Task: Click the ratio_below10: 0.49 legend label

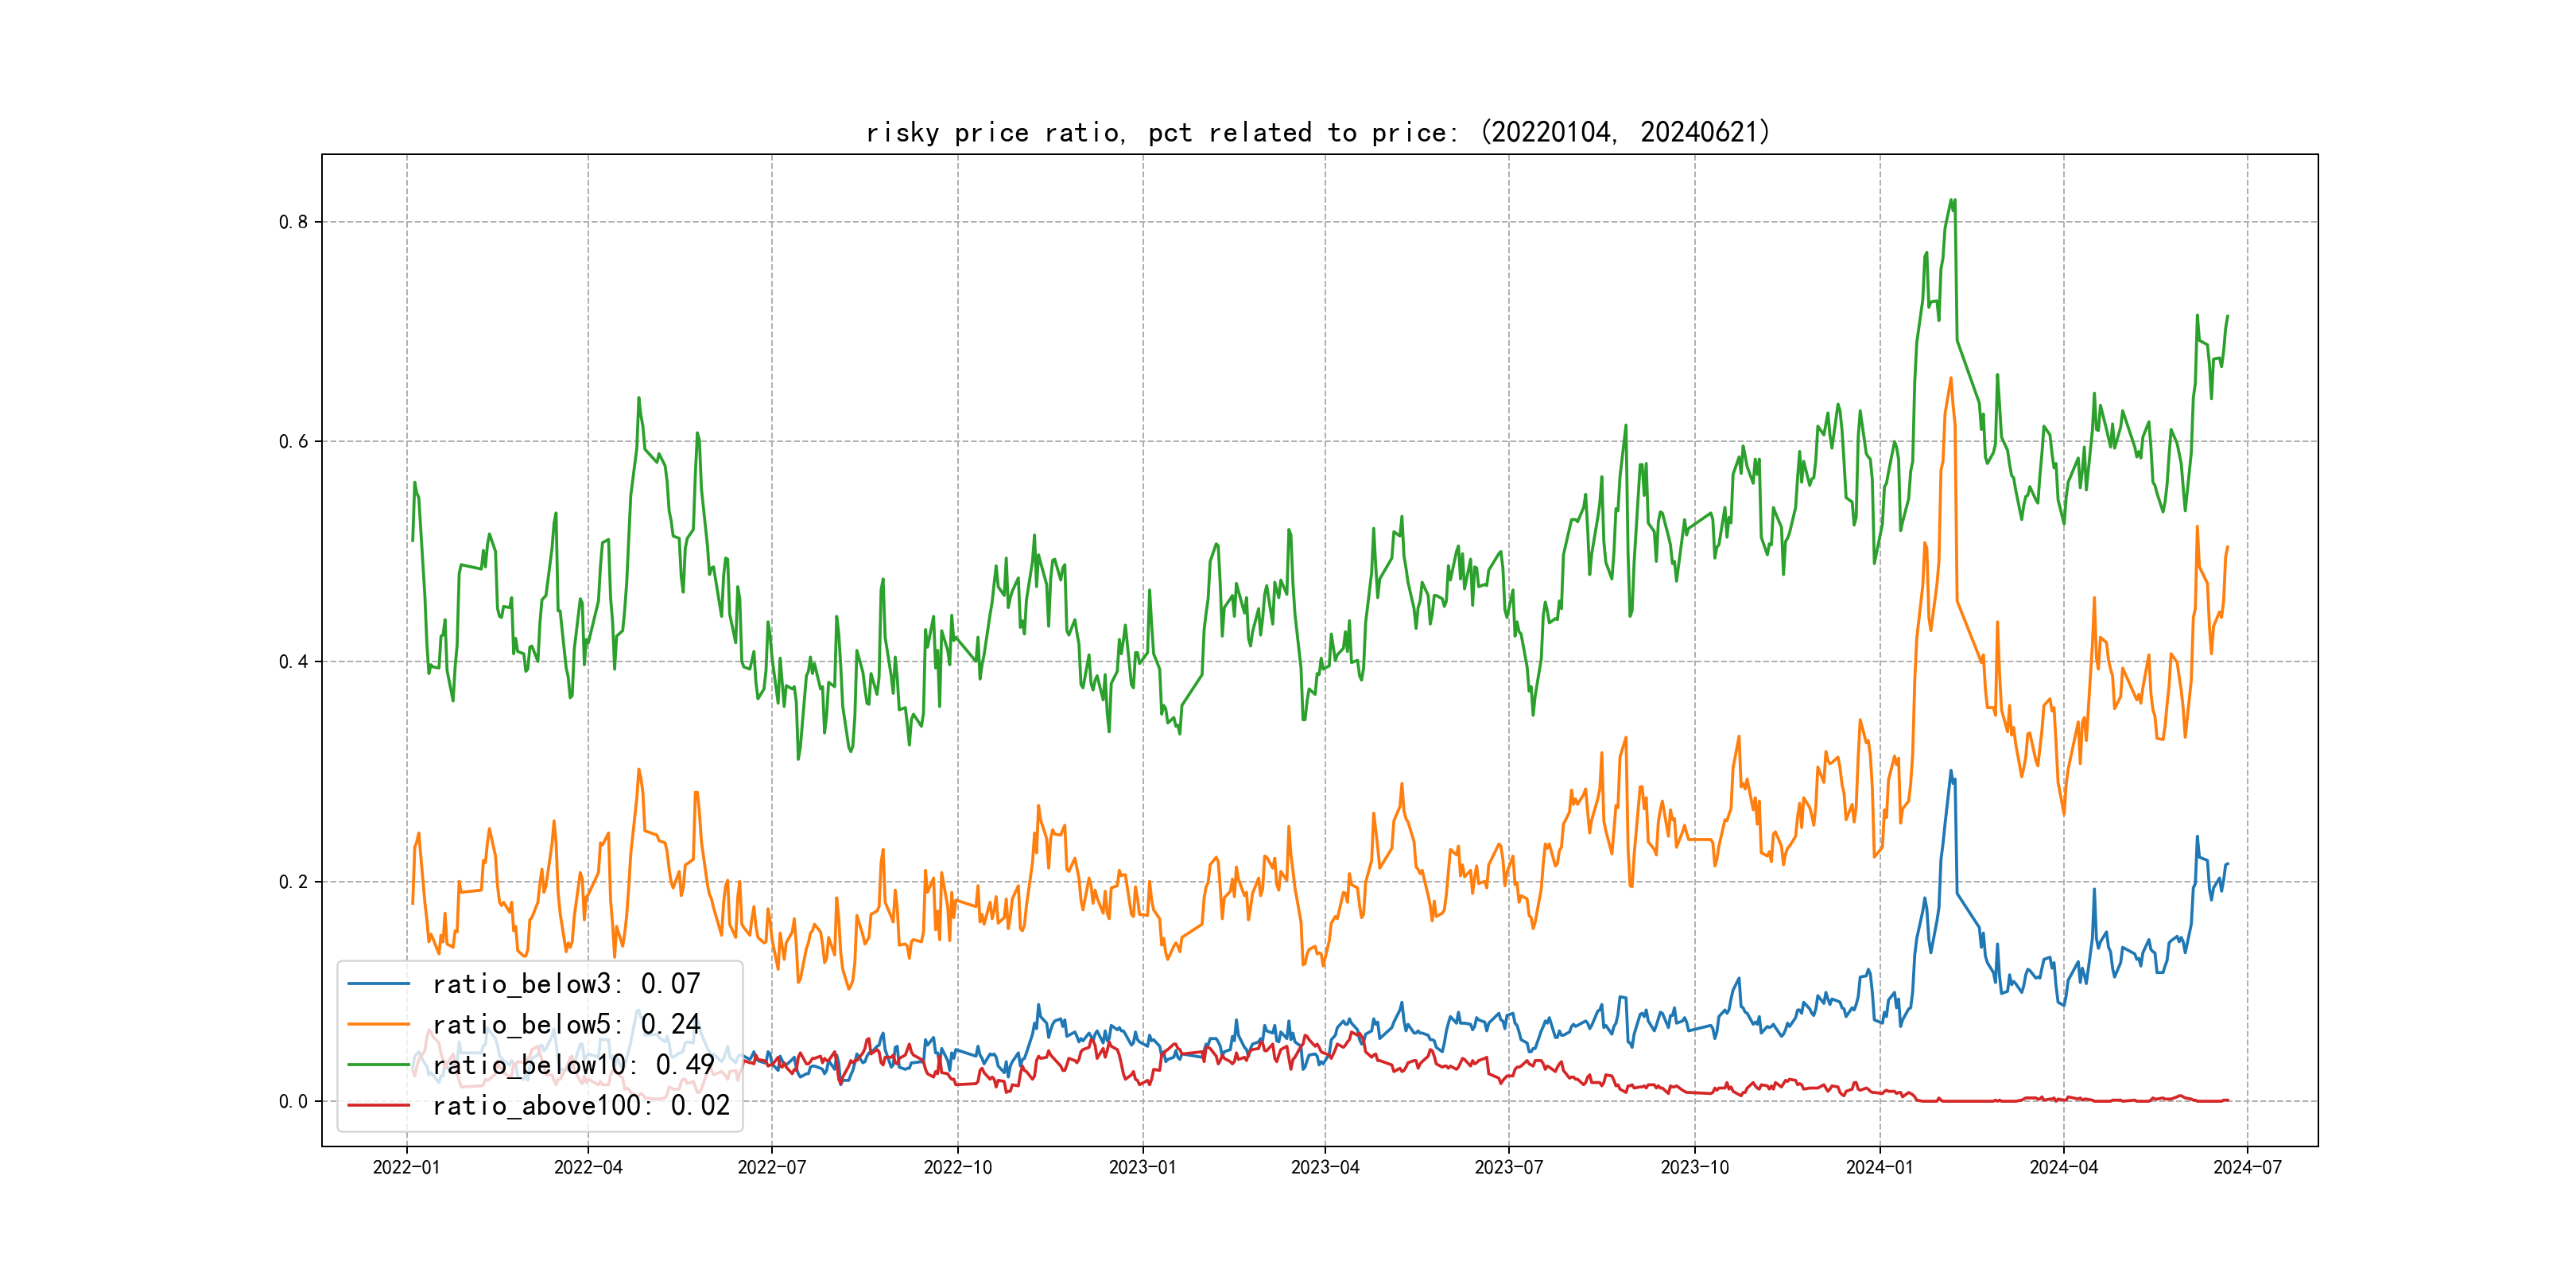Action: pyautogui.click(x=573, y=1065)
